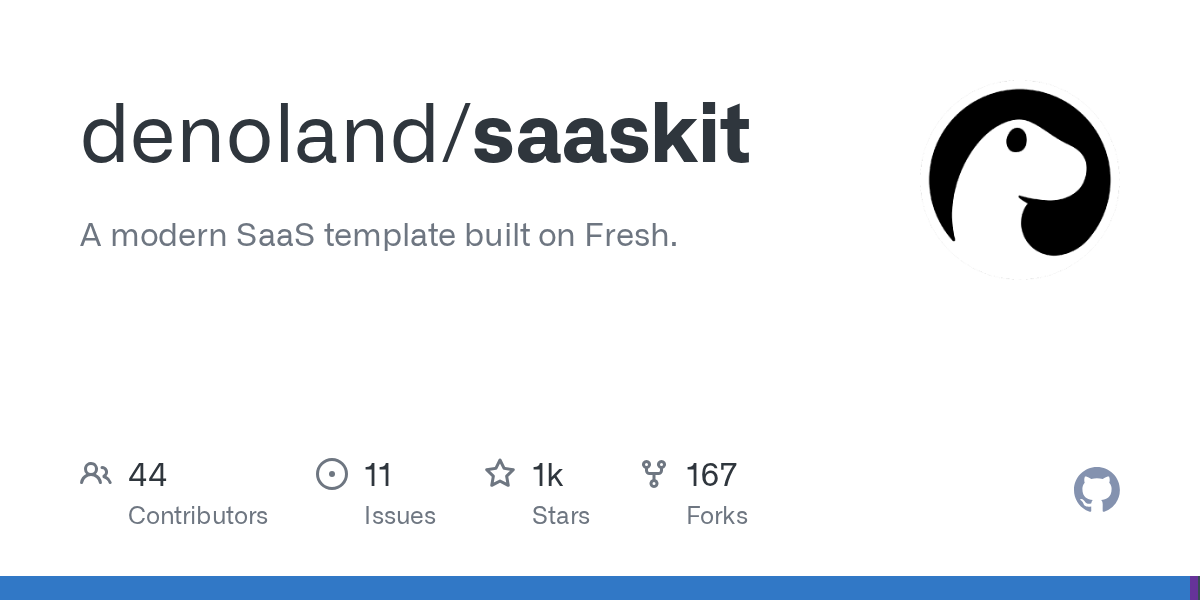This screenshot has height=600, width=1200.
Task: Click the Contributors people icon
Action: [x=96, y=474]
